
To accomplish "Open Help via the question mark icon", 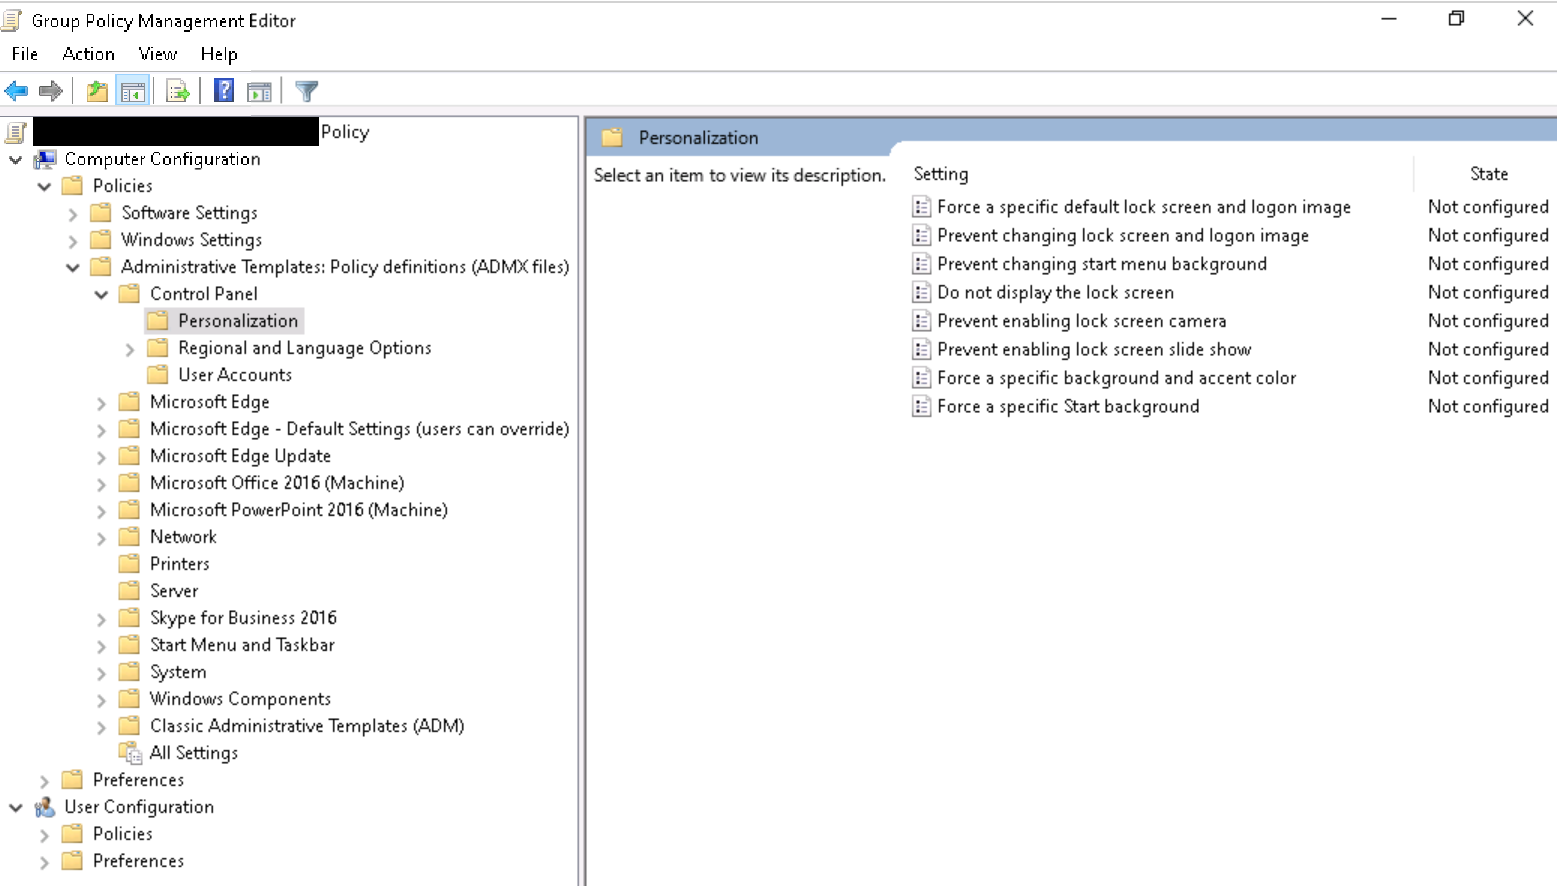I will pyautogui.click(x=224, y=91).
